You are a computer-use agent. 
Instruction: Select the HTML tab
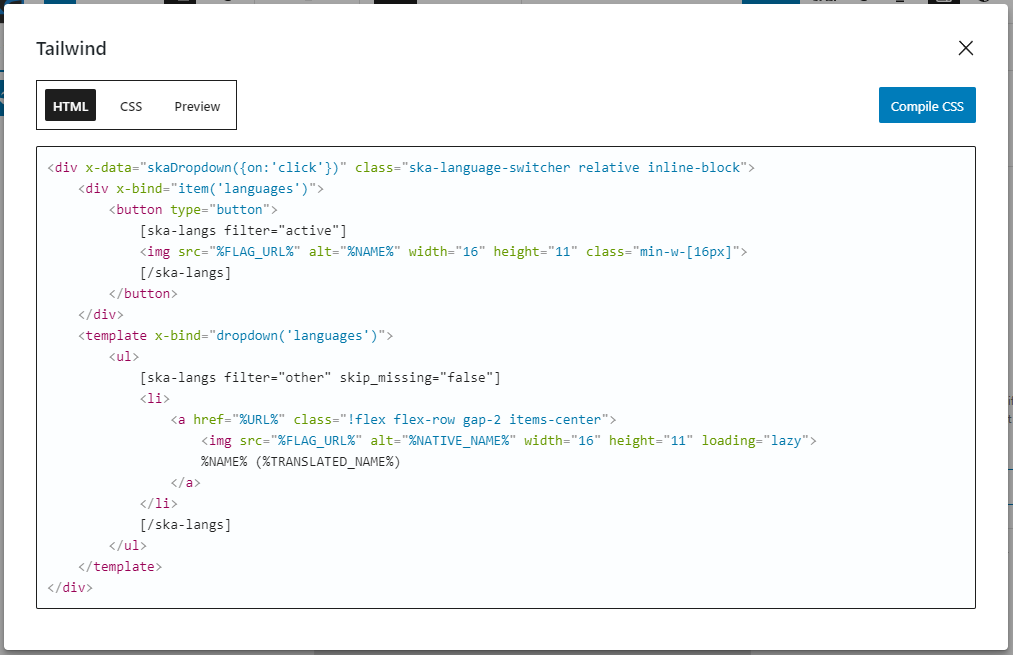coord(71,106)
